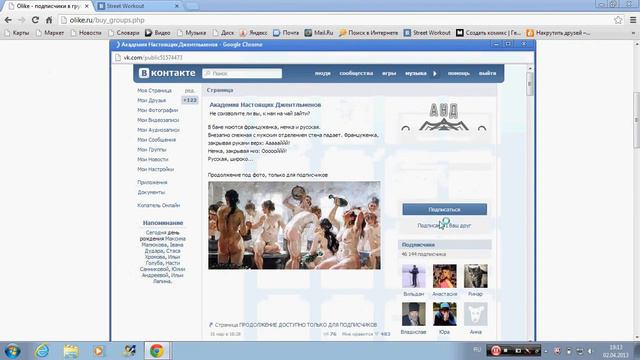Open the люди menu in VK header

point(322,73)
